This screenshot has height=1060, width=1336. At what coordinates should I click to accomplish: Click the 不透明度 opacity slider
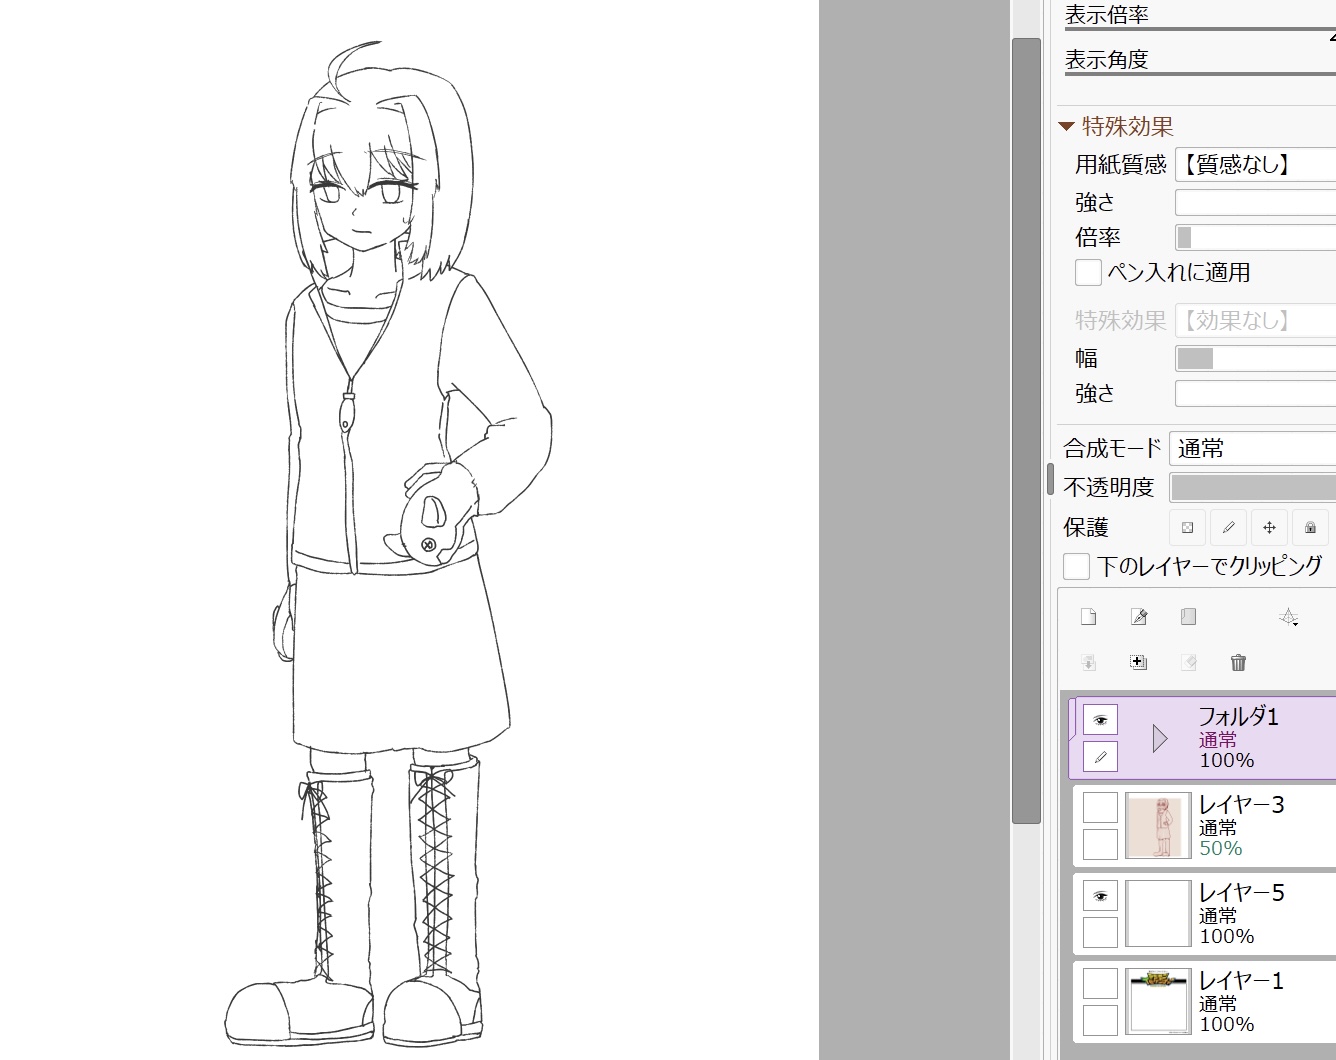(x=1252, y=487)
